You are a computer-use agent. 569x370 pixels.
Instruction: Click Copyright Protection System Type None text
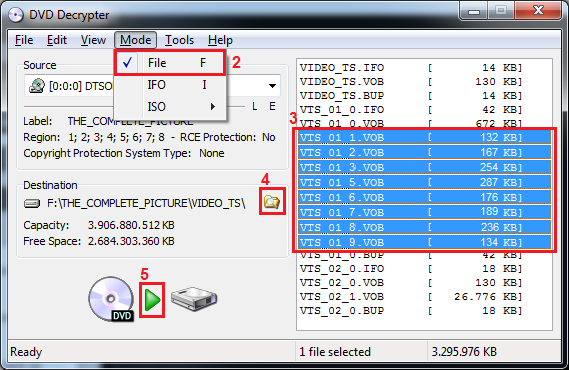coord(124,153)
